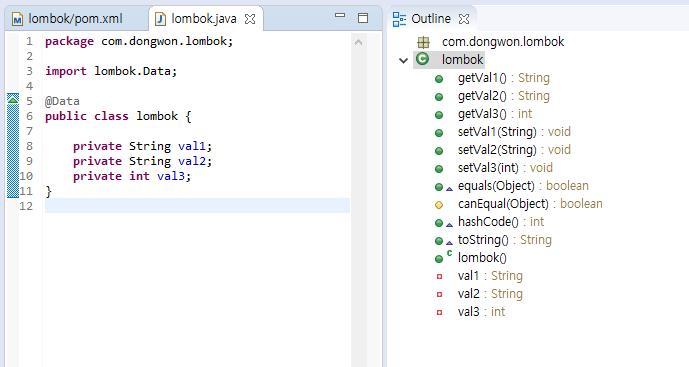The width and height of the screenshot is (689, 367).
Task: Click the override method icon of toString()
Action: coord(443,241)
